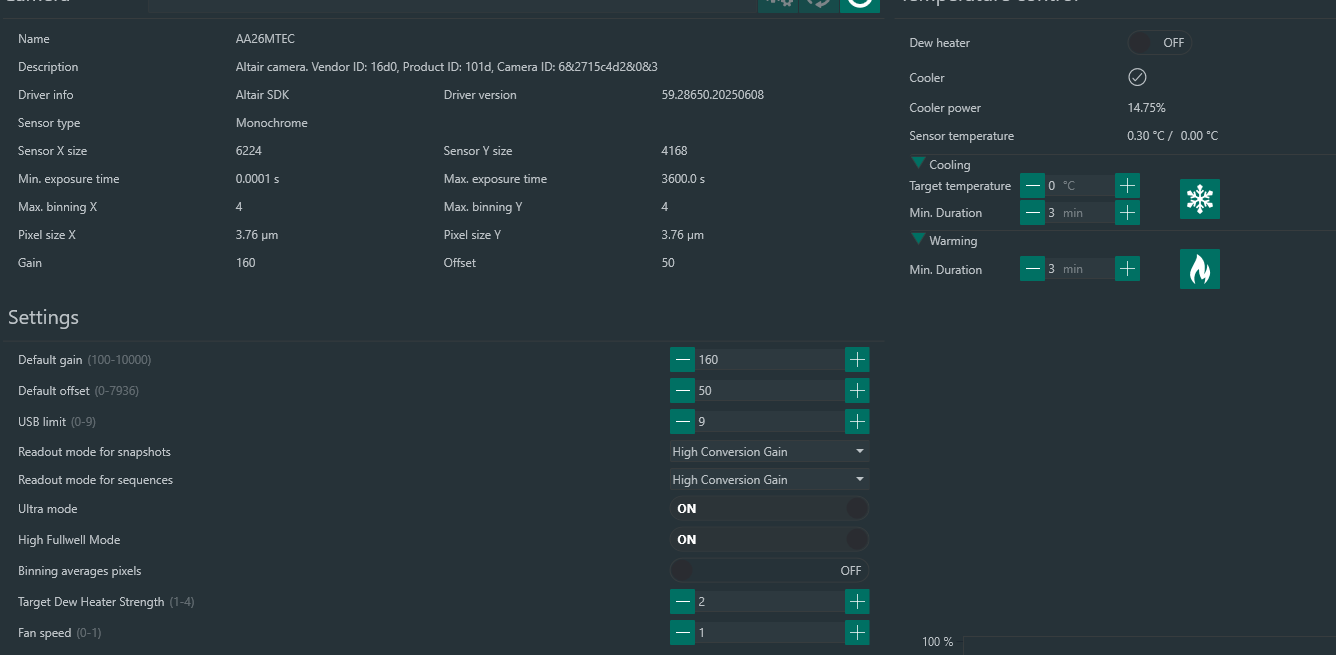Decrease USB limit using minus button
1336x655 pixels.
click(x=683, y=422)
